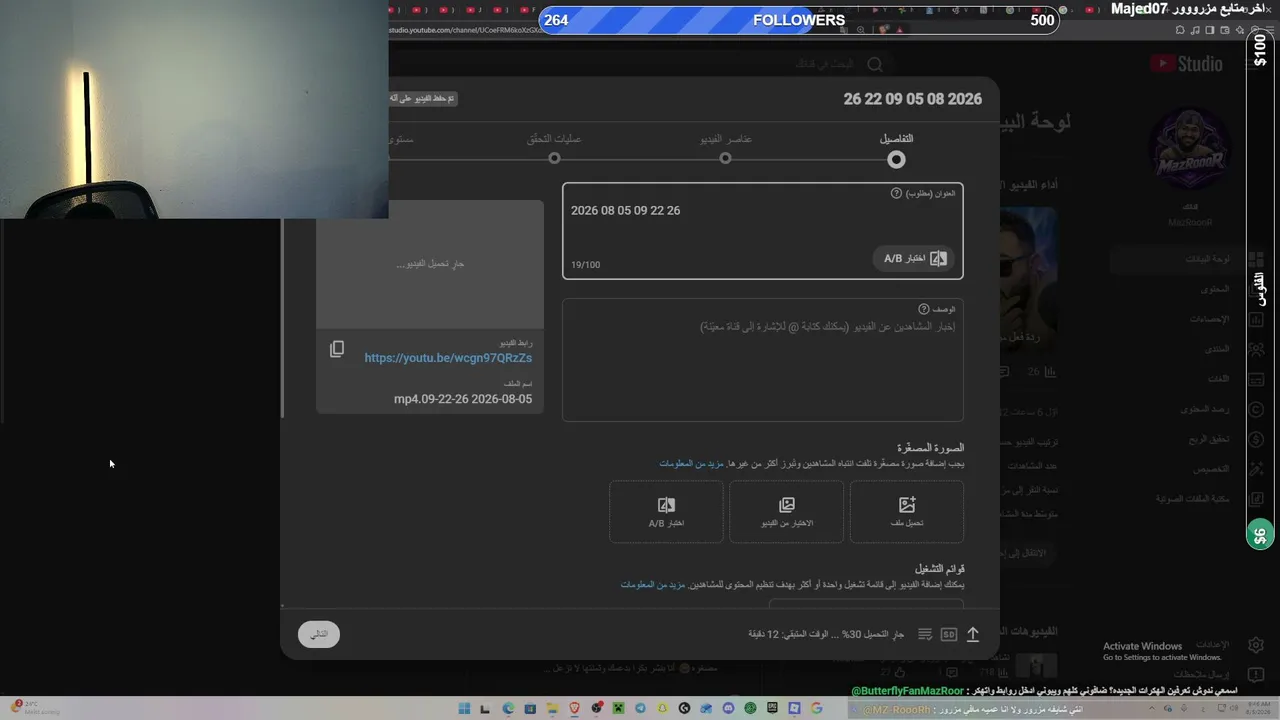The height and width of the screenshot is (720, 1280).
Task: Choose thumbnail from video option
Action: tap(786, 512)
